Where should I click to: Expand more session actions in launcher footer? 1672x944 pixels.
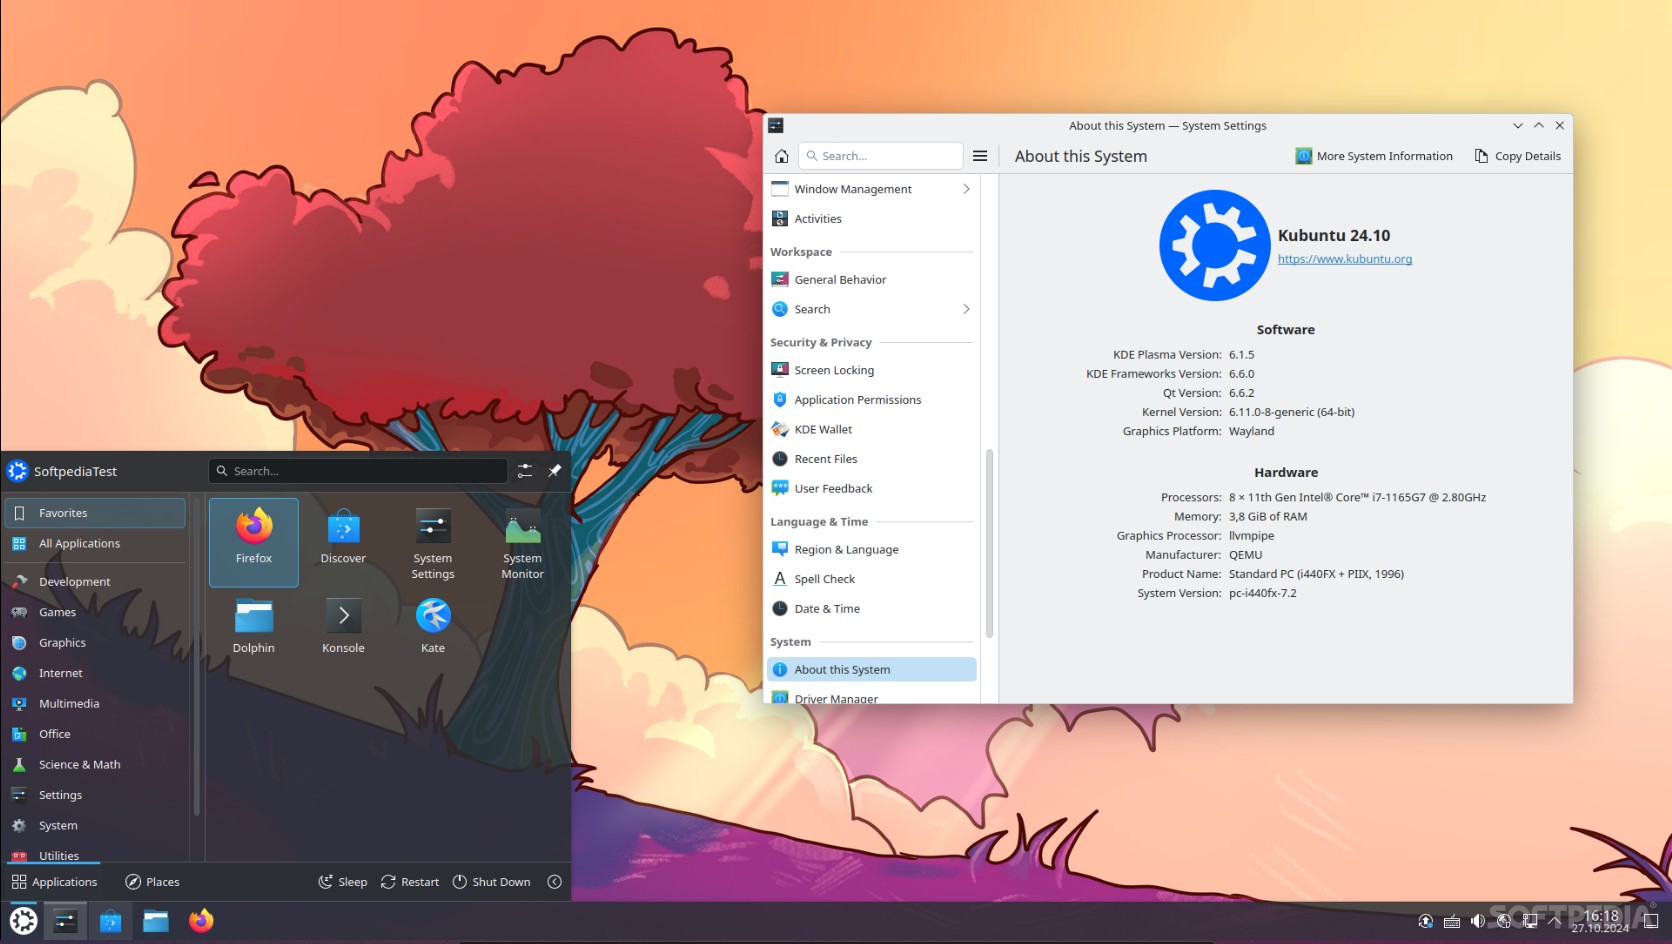[555, 882]
